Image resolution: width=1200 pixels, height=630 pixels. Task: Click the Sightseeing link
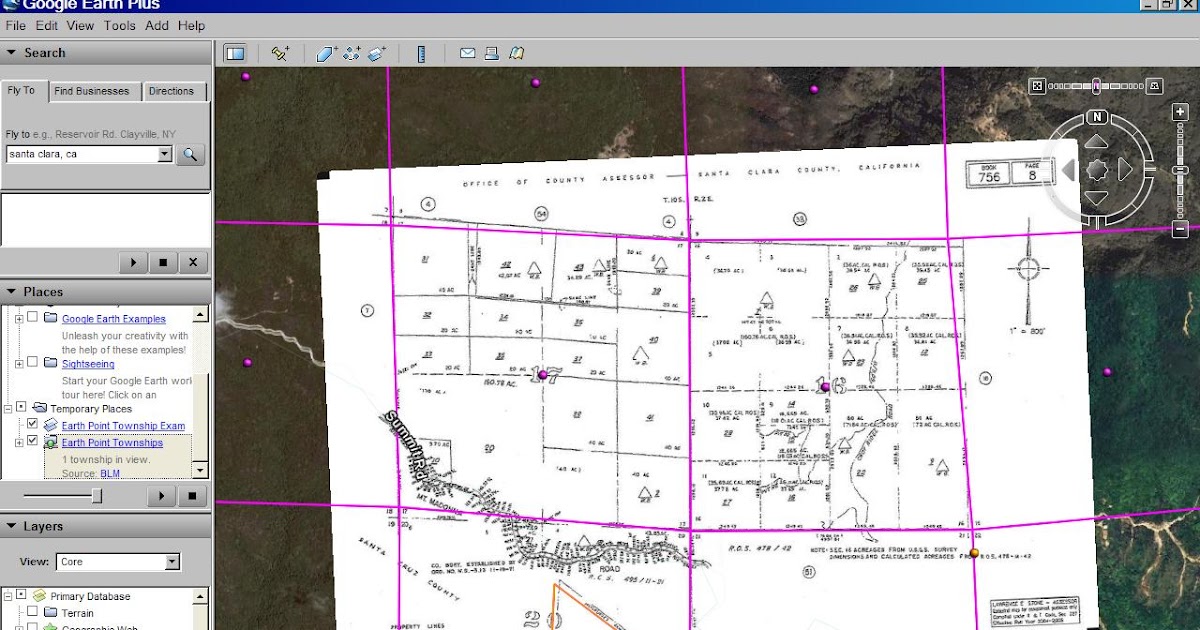click(88, 364)
